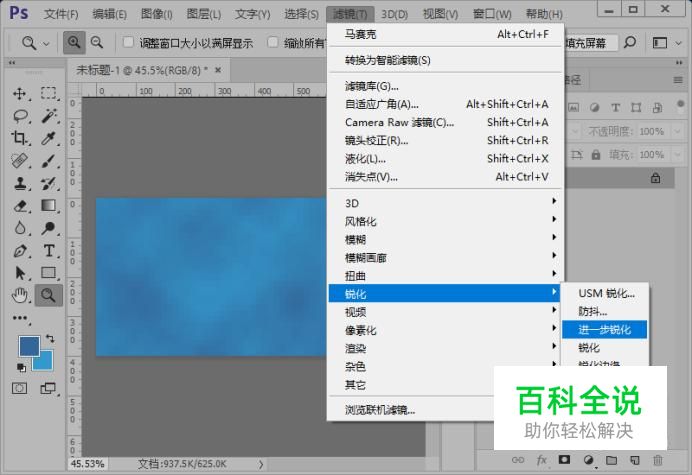Select the Clone Stamp tool
Screen dimensions: 692x475
tap(19, 183)
